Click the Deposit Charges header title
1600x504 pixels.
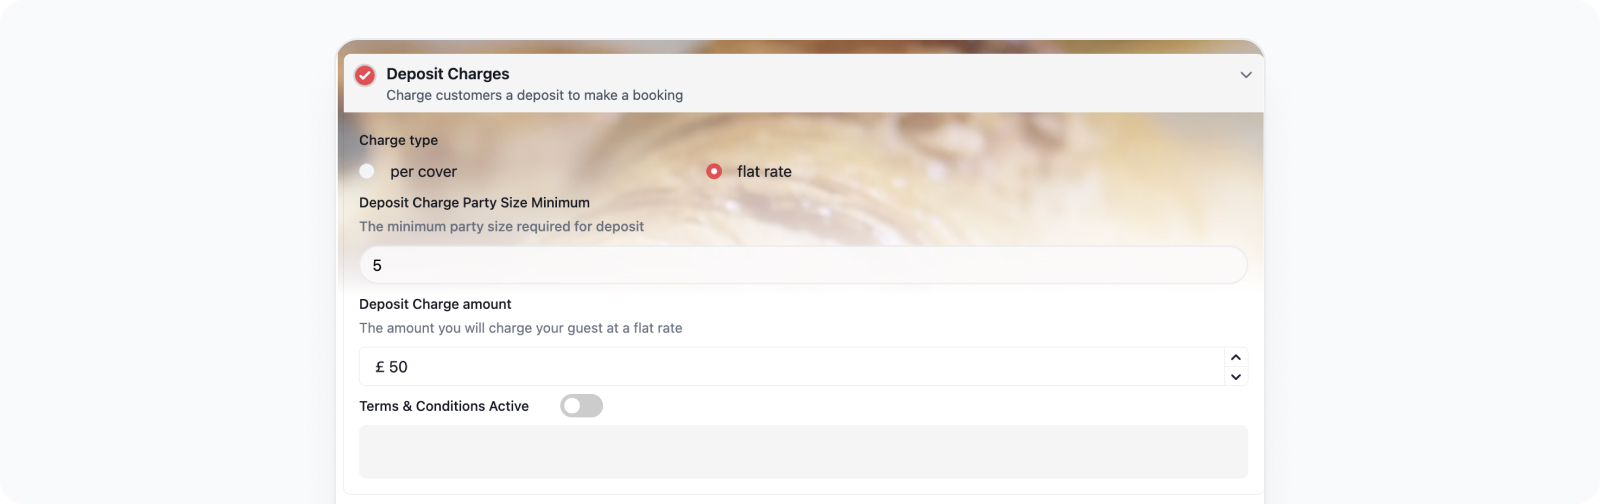pyautogui.click(x=448, y=74)
